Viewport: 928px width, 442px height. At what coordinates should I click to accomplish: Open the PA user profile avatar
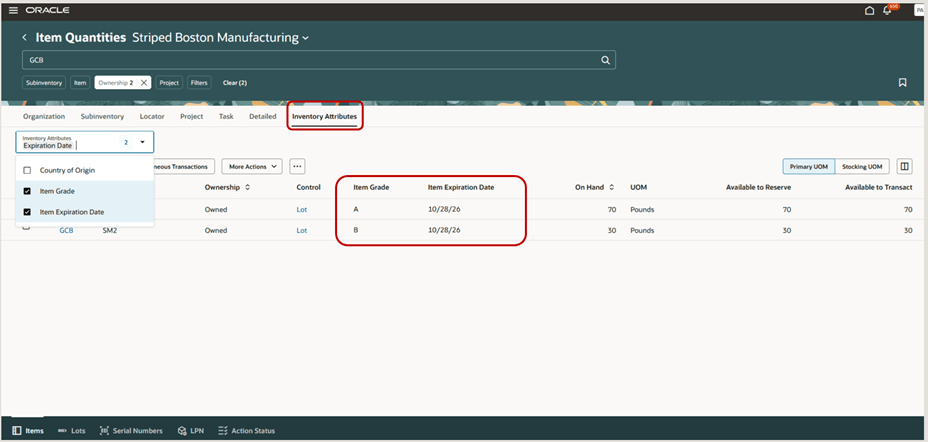click(919, 10)
